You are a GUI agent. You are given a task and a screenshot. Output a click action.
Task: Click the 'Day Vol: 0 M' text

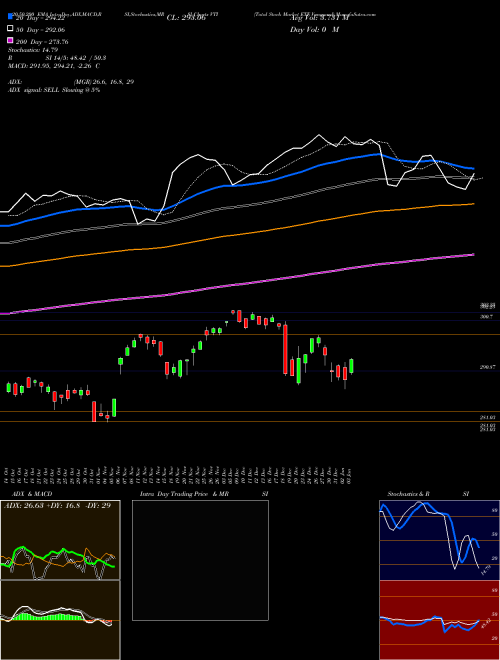pyautogui.click(x=314, y=30)
